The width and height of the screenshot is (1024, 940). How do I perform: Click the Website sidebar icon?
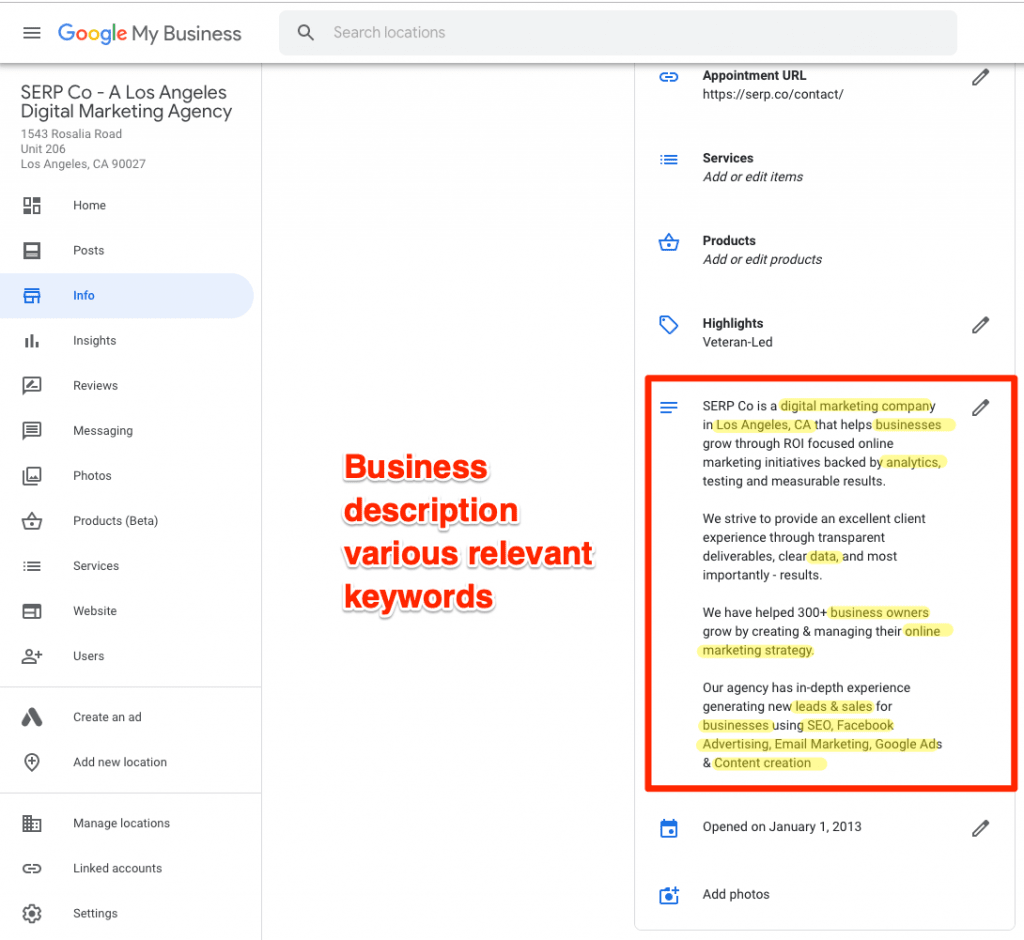click(x=32, y=611)
